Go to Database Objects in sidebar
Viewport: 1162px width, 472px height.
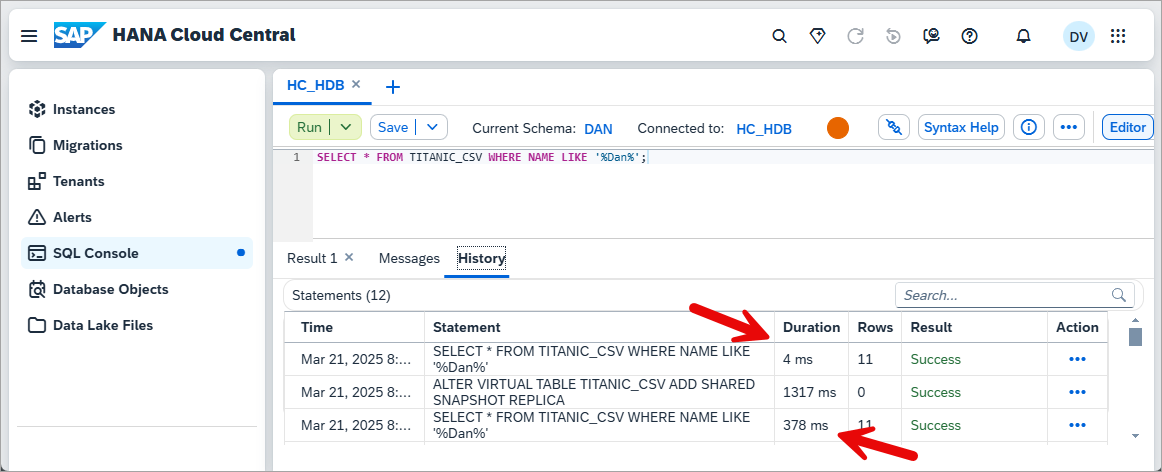[x=137, y=289]
